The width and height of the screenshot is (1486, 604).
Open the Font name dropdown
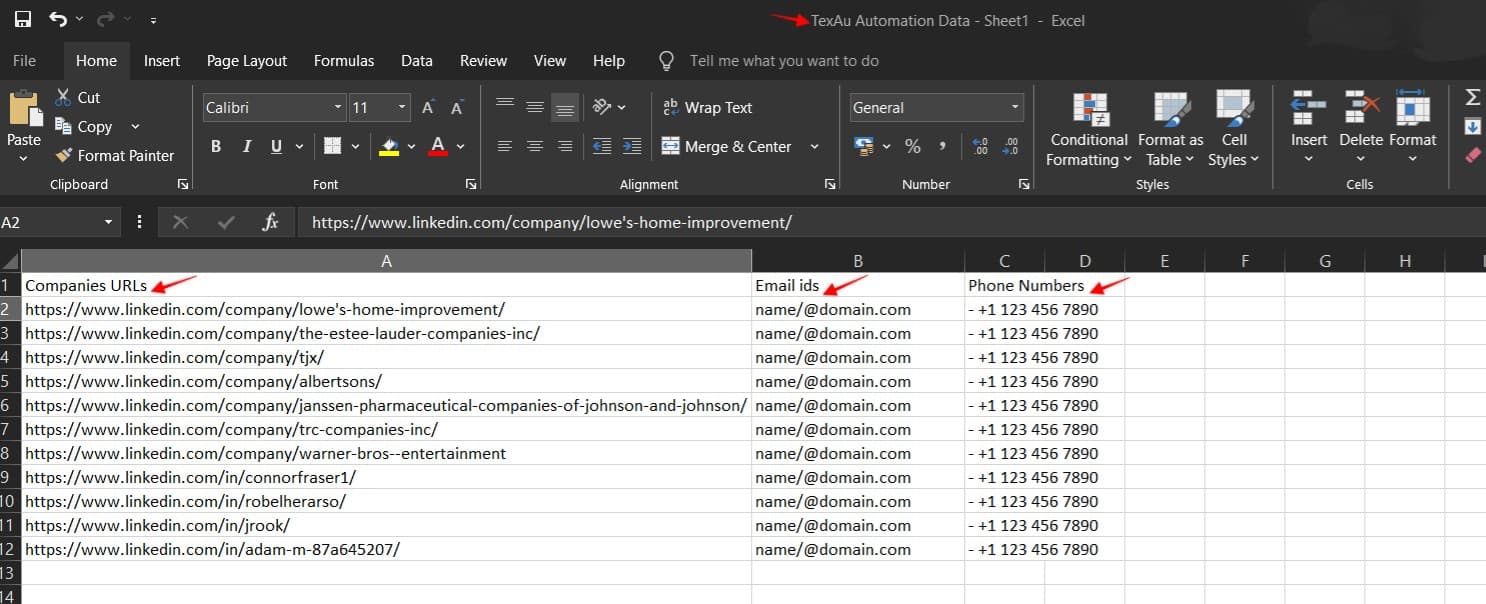tap(337, 107)
